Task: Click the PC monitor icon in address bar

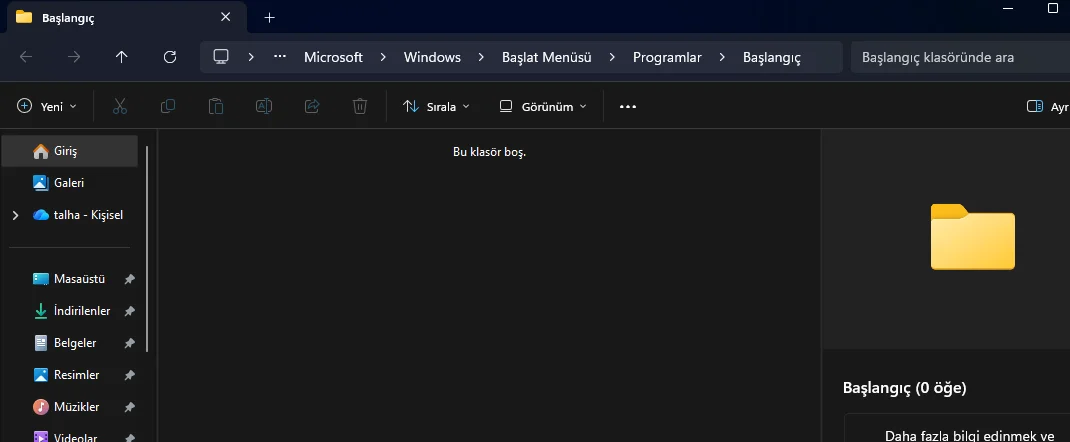Action: click(x=220, y=57)
